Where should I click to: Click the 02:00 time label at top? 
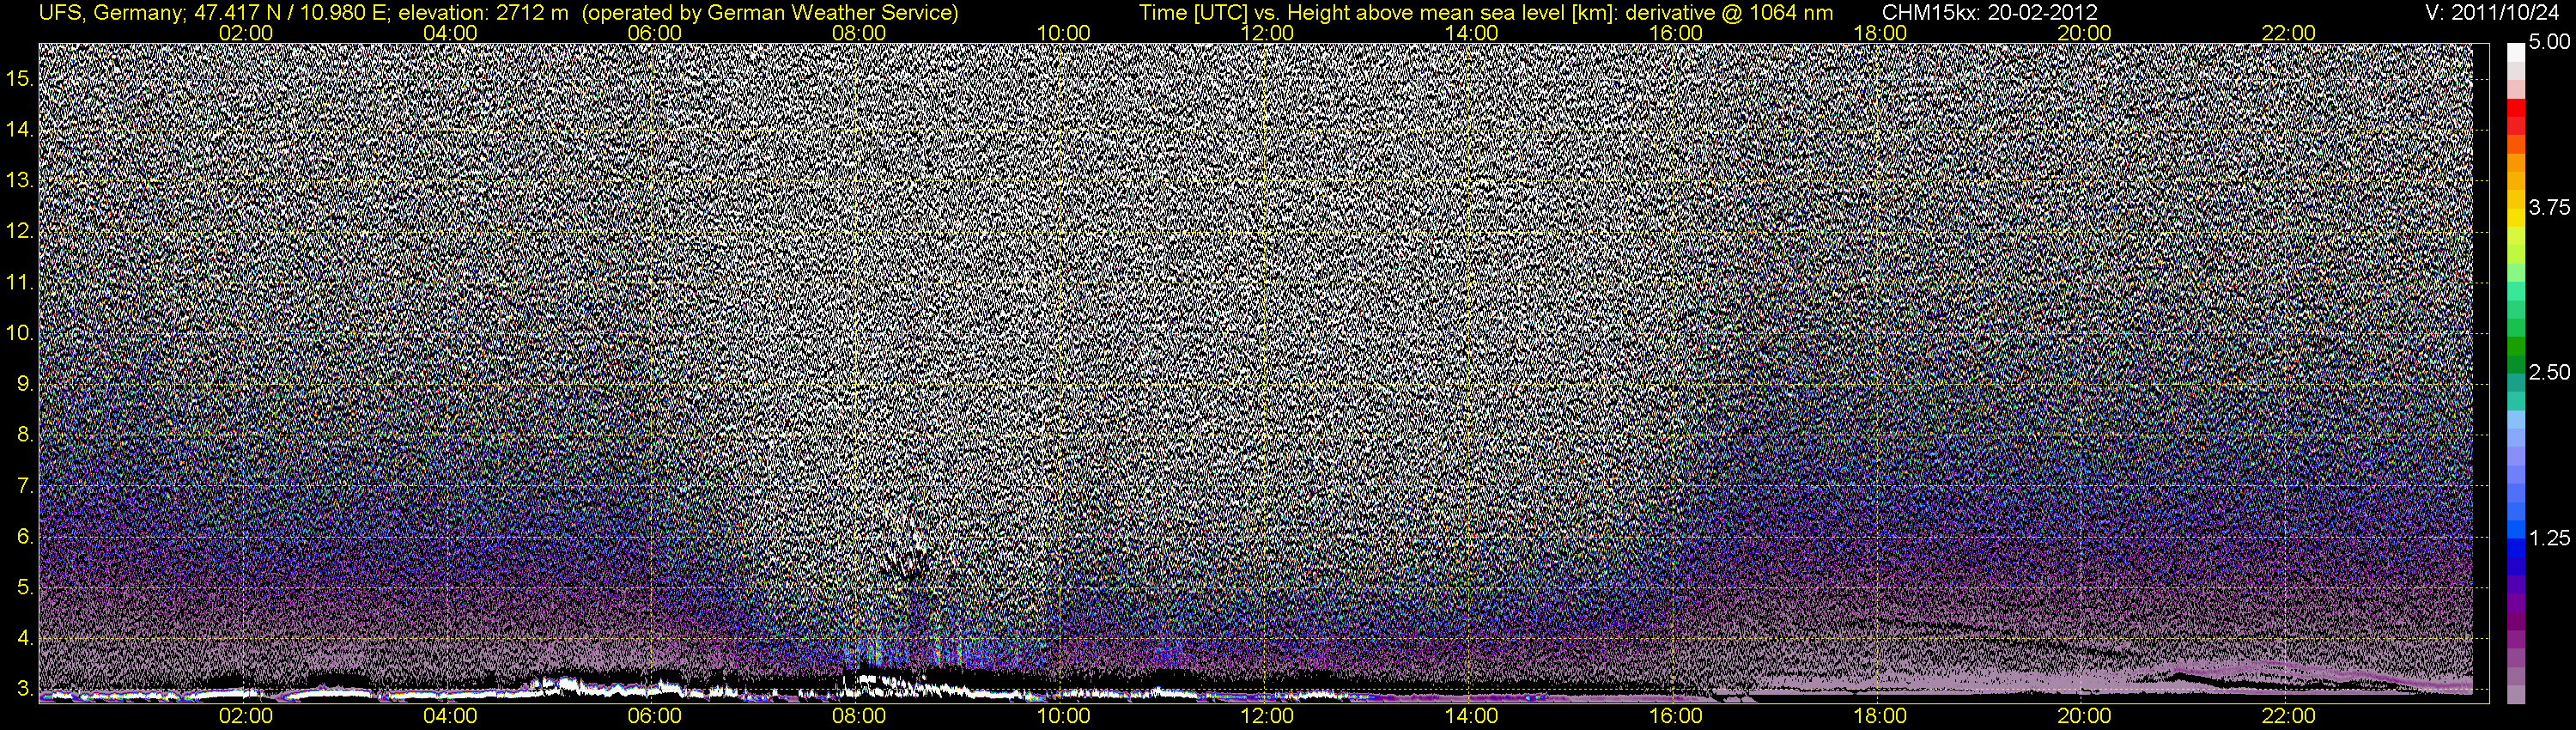[246, 33]
